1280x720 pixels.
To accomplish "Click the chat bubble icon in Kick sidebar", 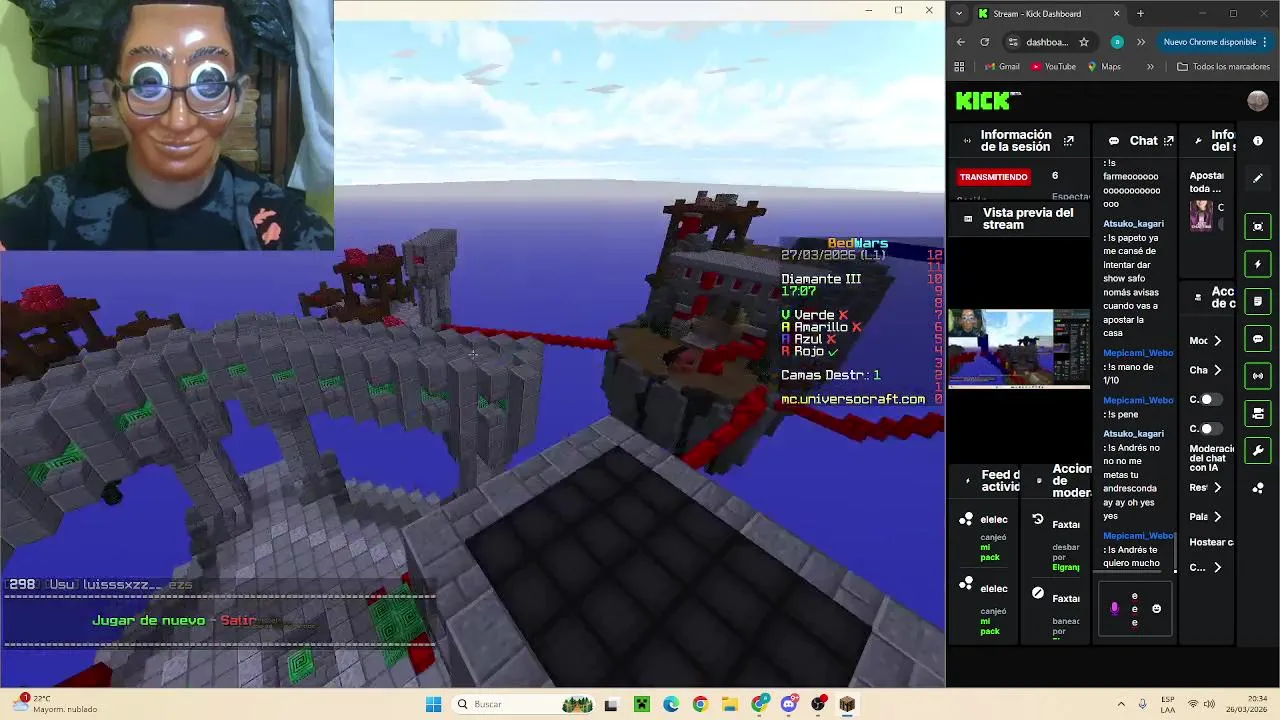I will [x=1258, y=339].
